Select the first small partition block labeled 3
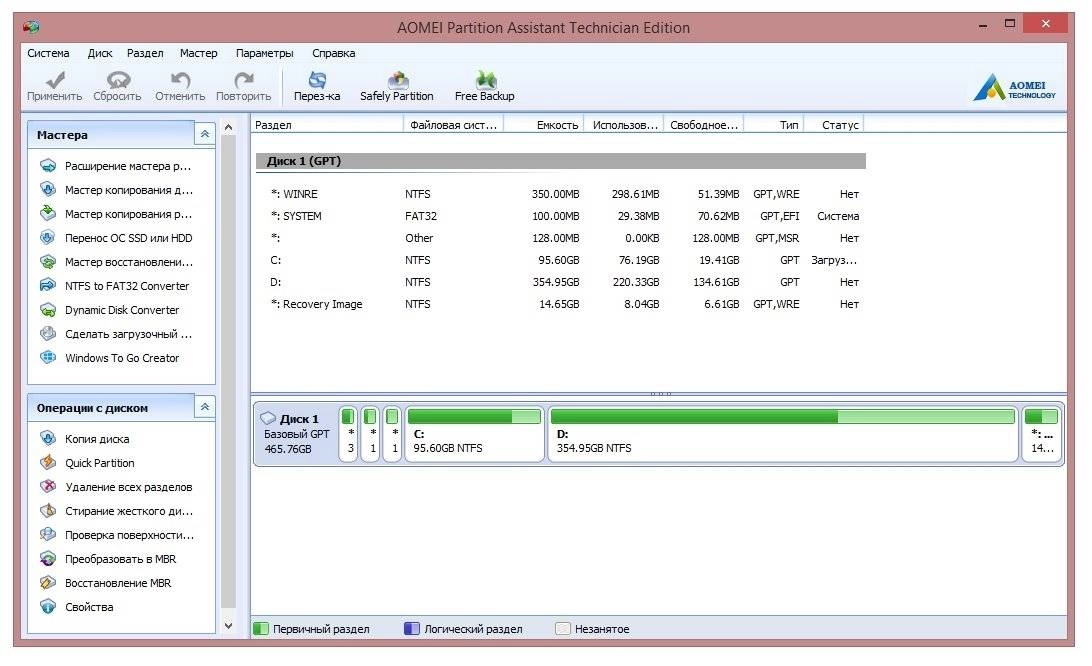The width and height of the screenshot is (1092, 666). [x=348, y=434]
